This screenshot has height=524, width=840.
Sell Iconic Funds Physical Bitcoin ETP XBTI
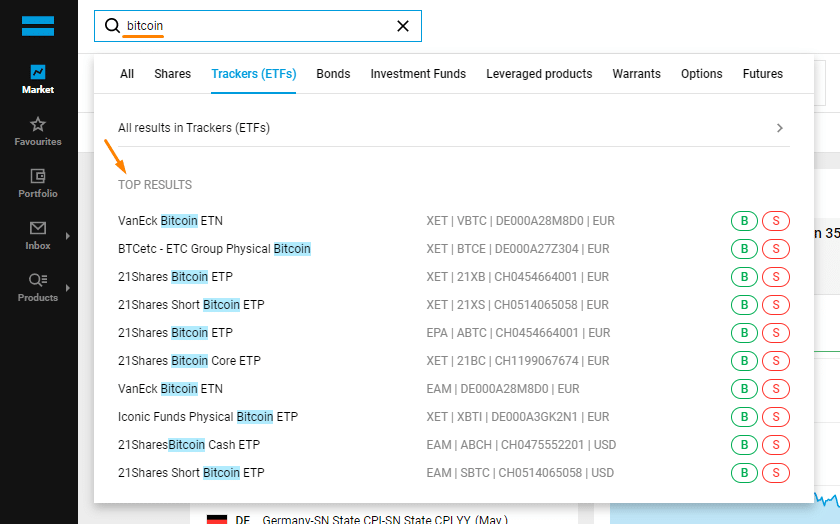[x=776, y=416]
